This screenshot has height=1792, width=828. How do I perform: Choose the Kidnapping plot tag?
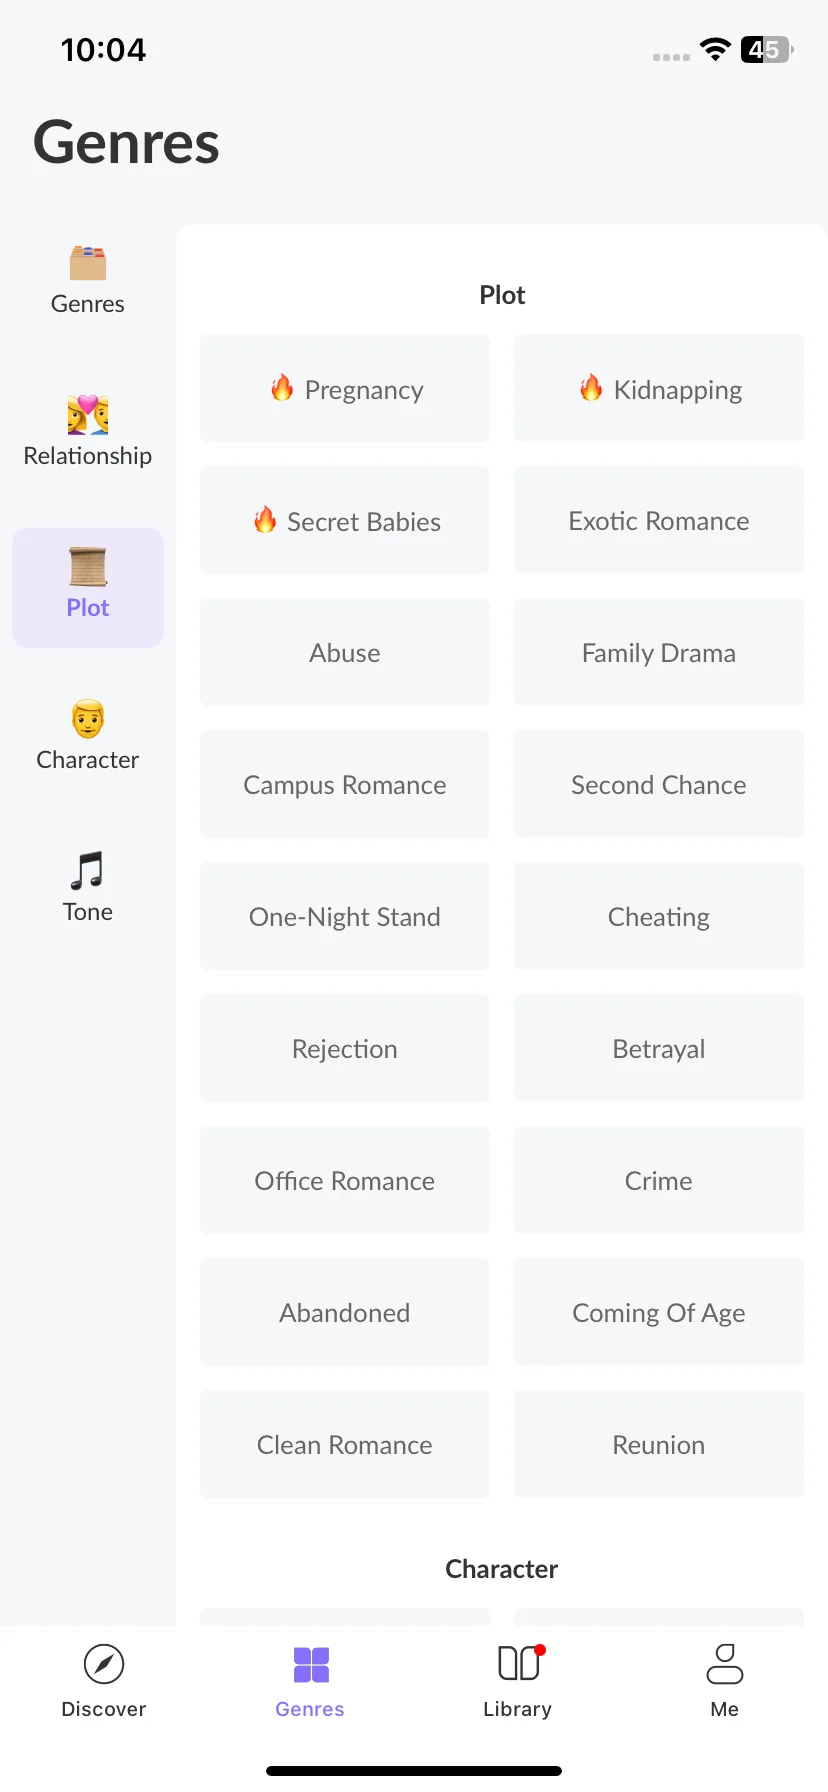point(659,388)
